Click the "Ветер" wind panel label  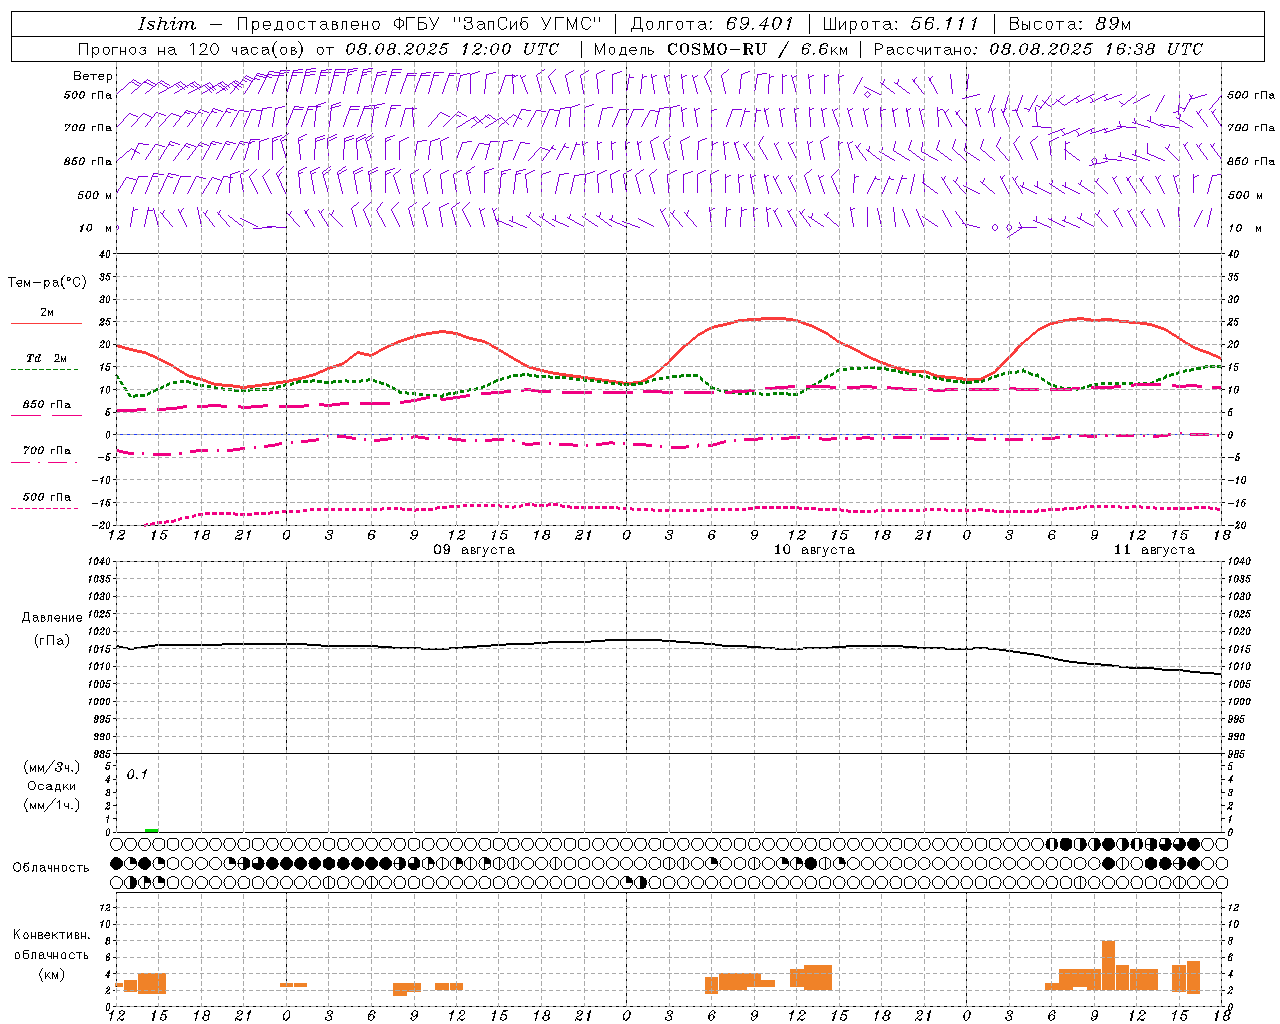92,76
